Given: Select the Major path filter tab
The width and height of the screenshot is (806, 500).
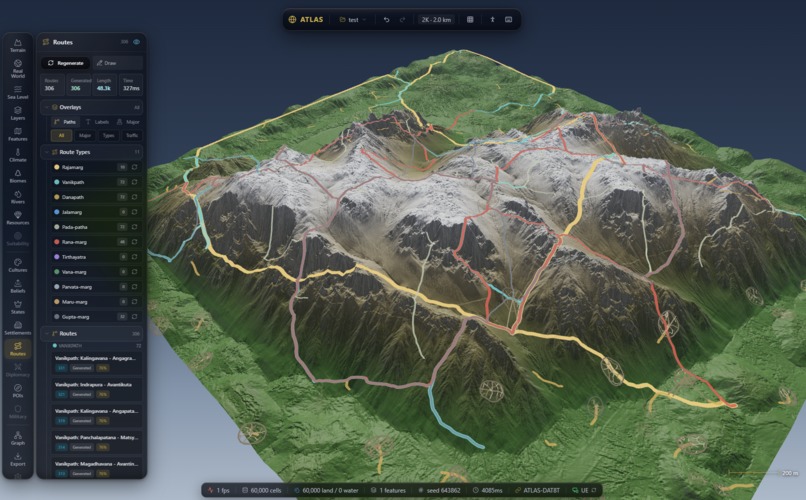Looking at the screenshot, I should 85,136.
